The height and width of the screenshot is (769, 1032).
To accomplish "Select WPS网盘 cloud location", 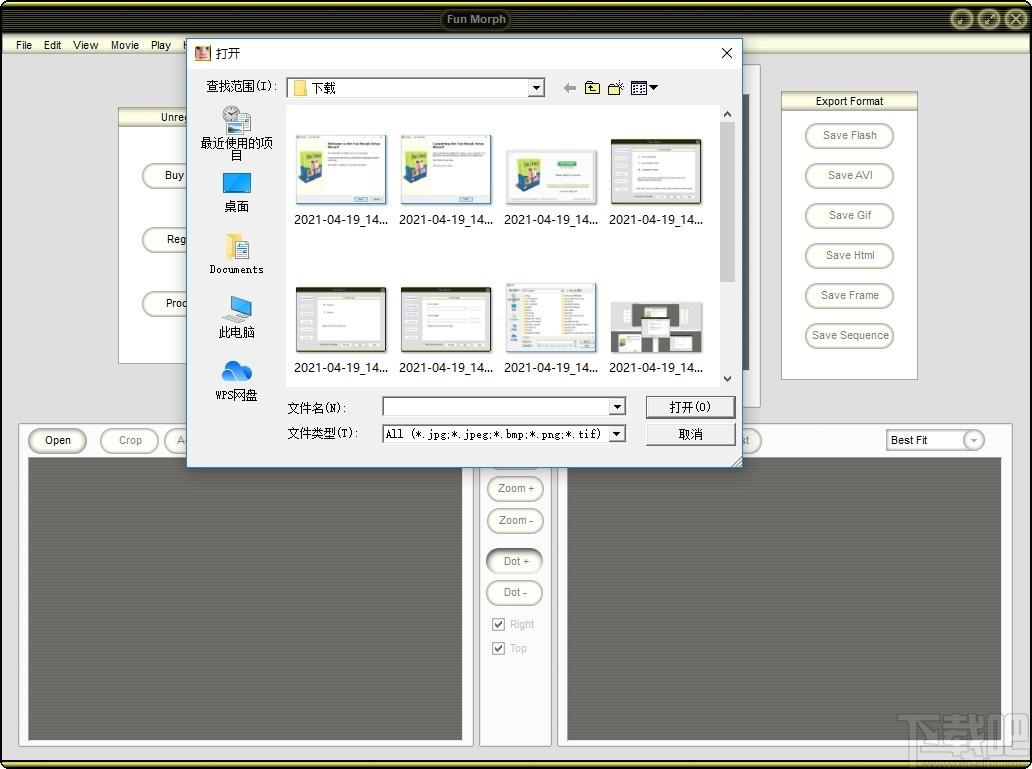I will [236, 381].
